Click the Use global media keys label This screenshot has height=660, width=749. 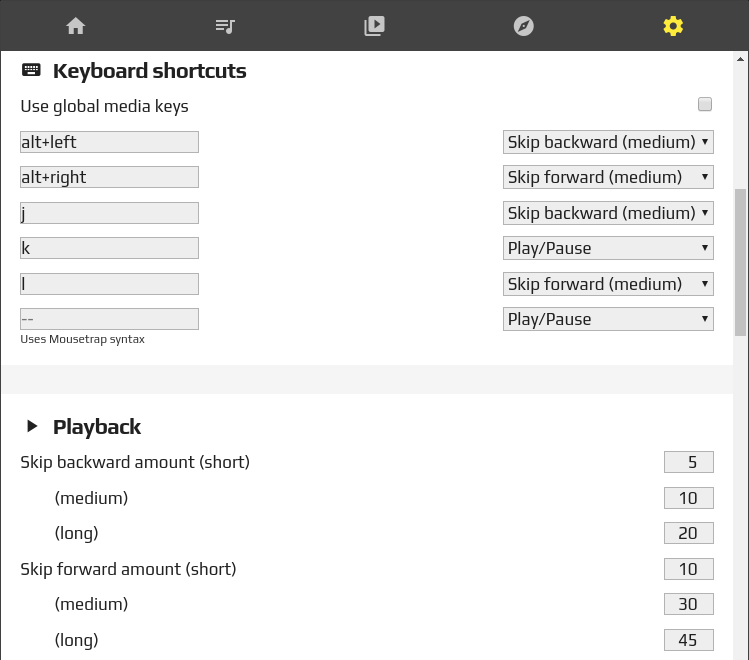pyautogui.click(x=104, y=106)
